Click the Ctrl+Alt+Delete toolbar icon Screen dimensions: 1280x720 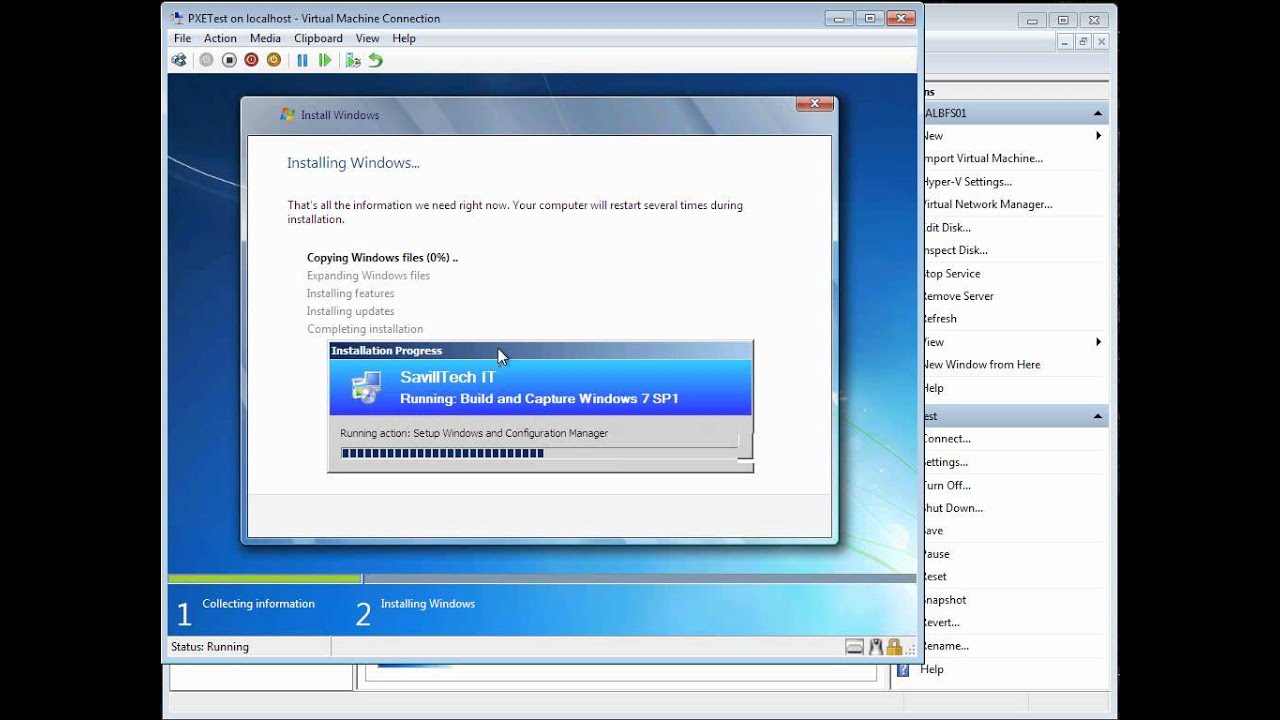point(179,60)
